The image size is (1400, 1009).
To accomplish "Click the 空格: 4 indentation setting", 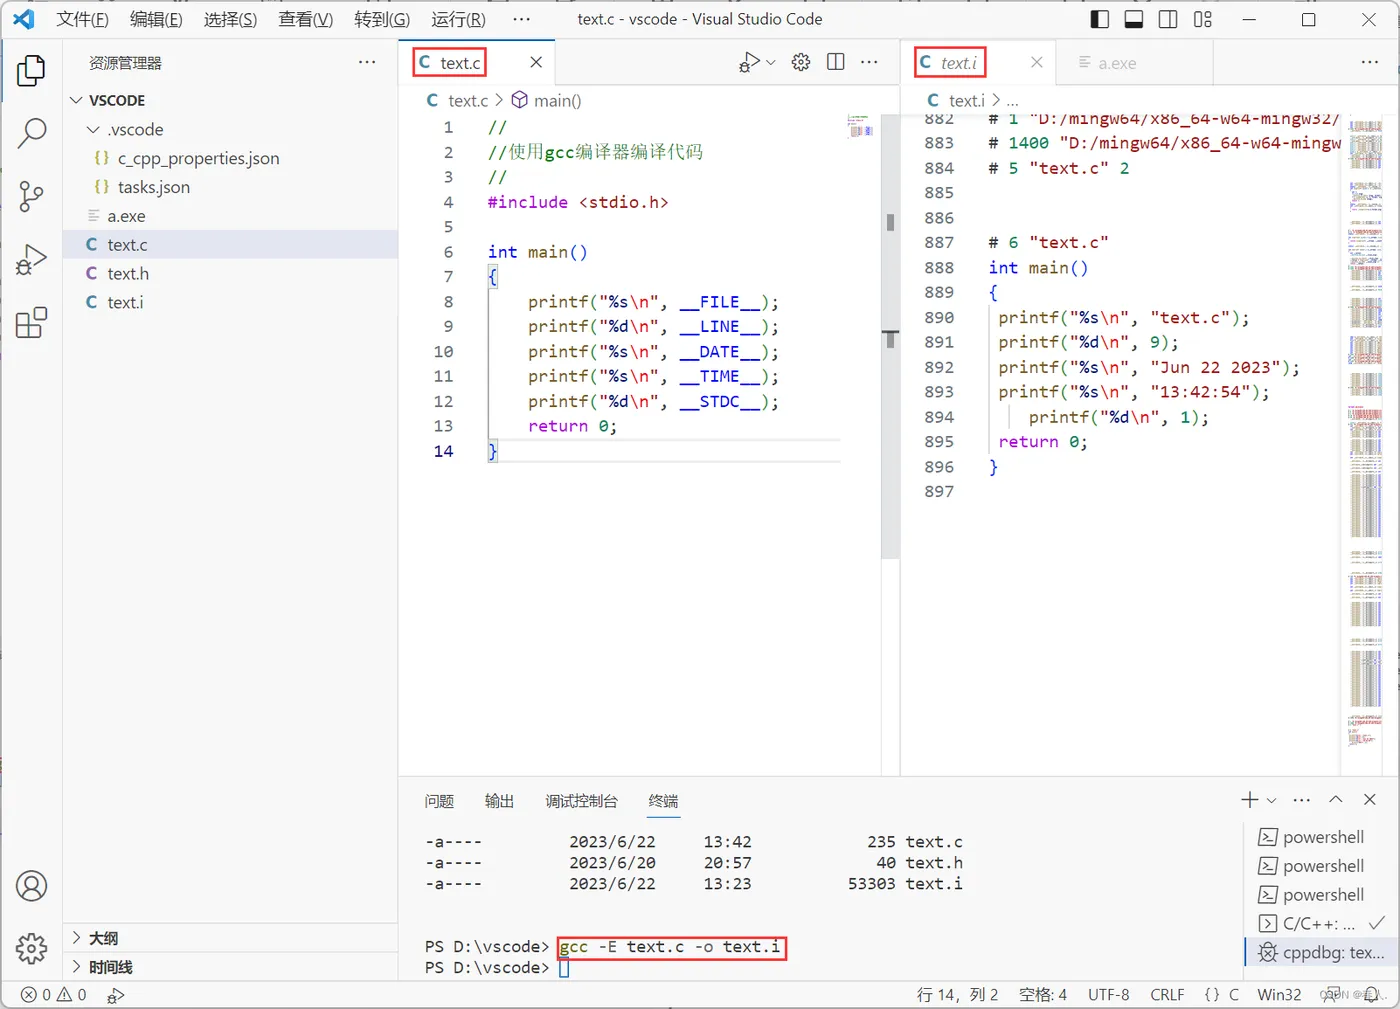I will (x=1043, y=995).
